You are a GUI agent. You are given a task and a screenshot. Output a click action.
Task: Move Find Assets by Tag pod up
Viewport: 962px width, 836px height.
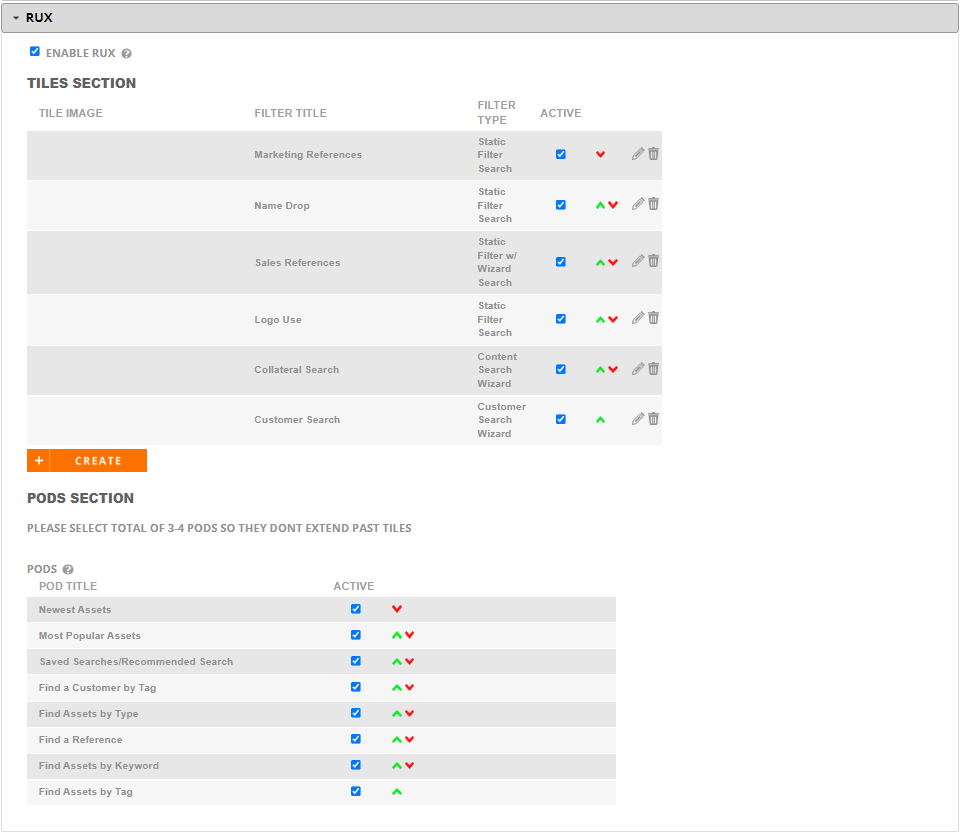397,792
